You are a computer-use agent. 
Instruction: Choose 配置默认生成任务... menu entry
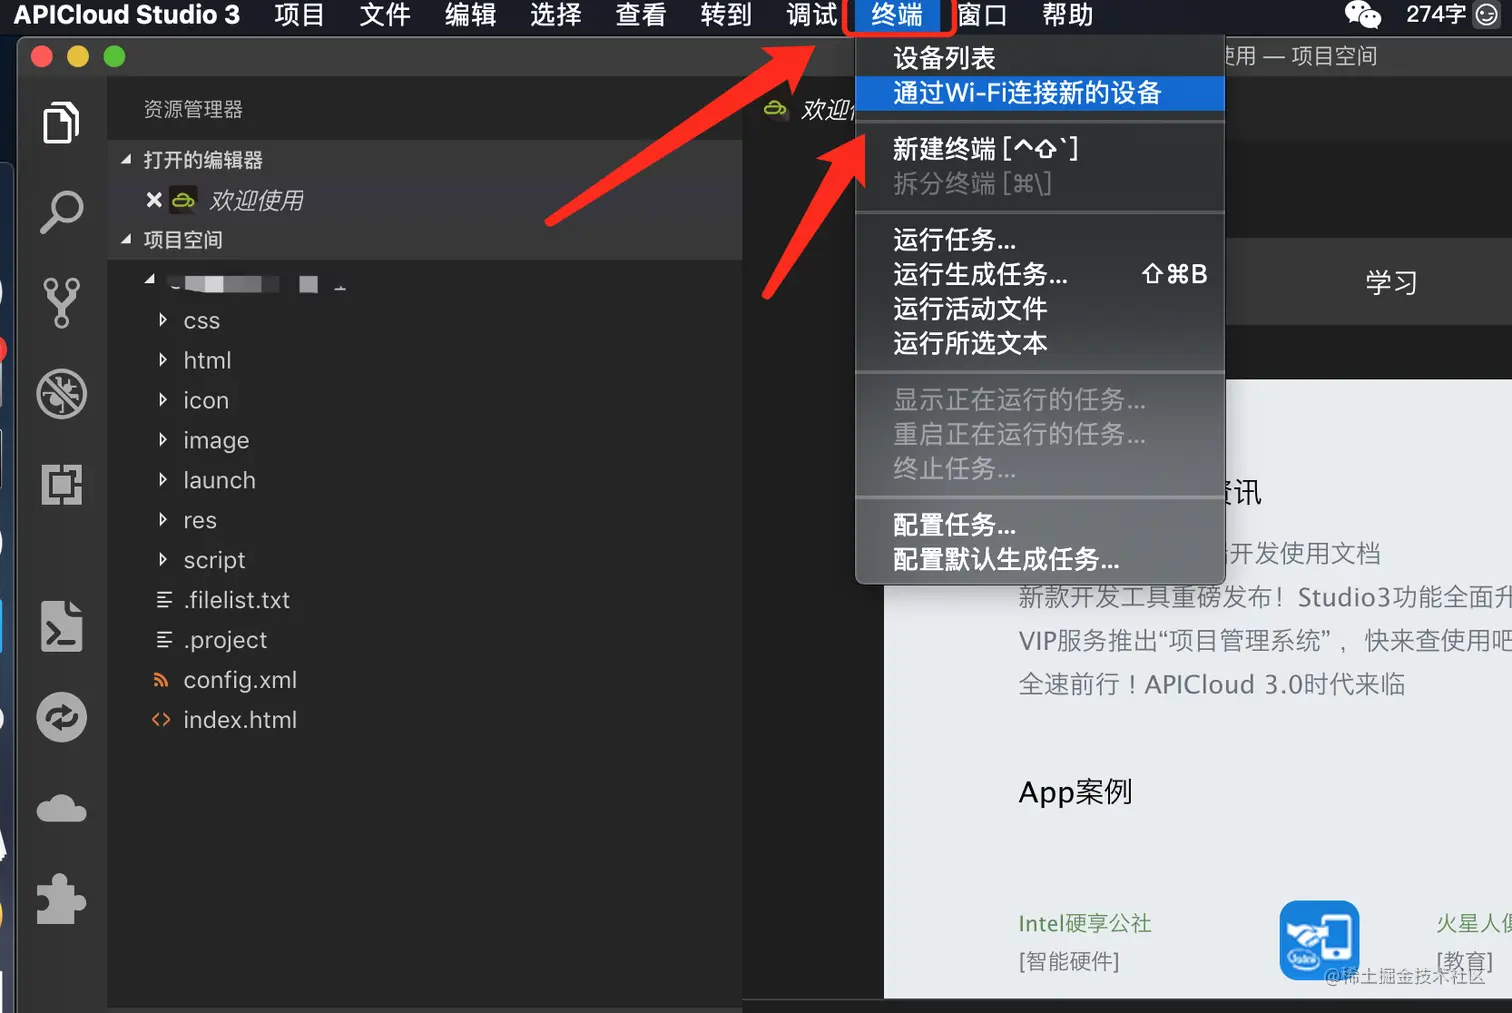[x=1040, y=559]
